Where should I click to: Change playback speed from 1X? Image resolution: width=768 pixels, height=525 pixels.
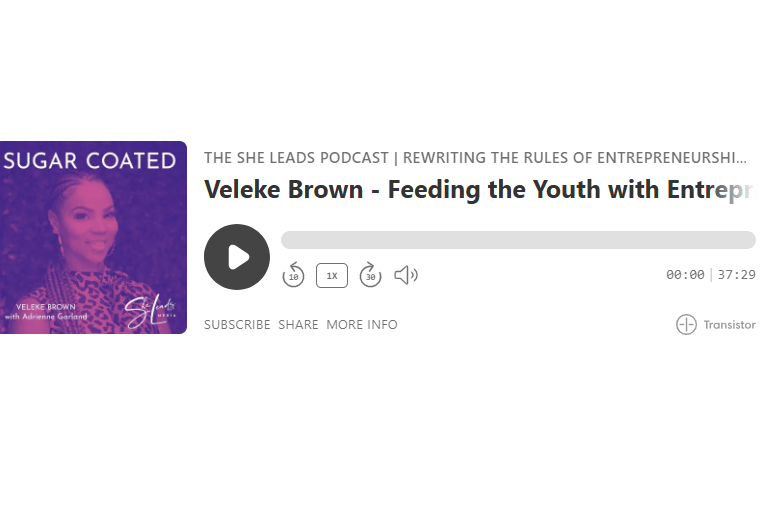pyautogui.click(x=332, y=275)
